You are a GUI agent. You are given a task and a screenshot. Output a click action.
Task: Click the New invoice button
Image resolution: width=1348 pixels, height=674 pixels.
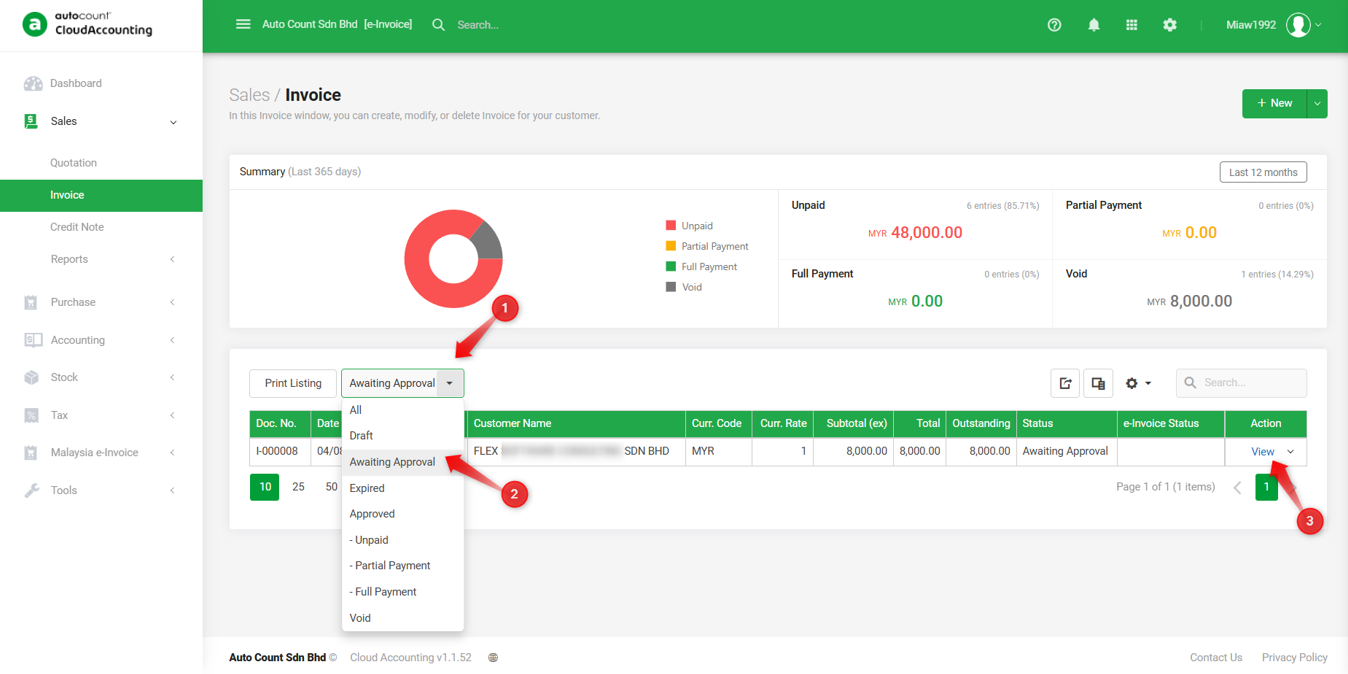(x=1275, y=103)
